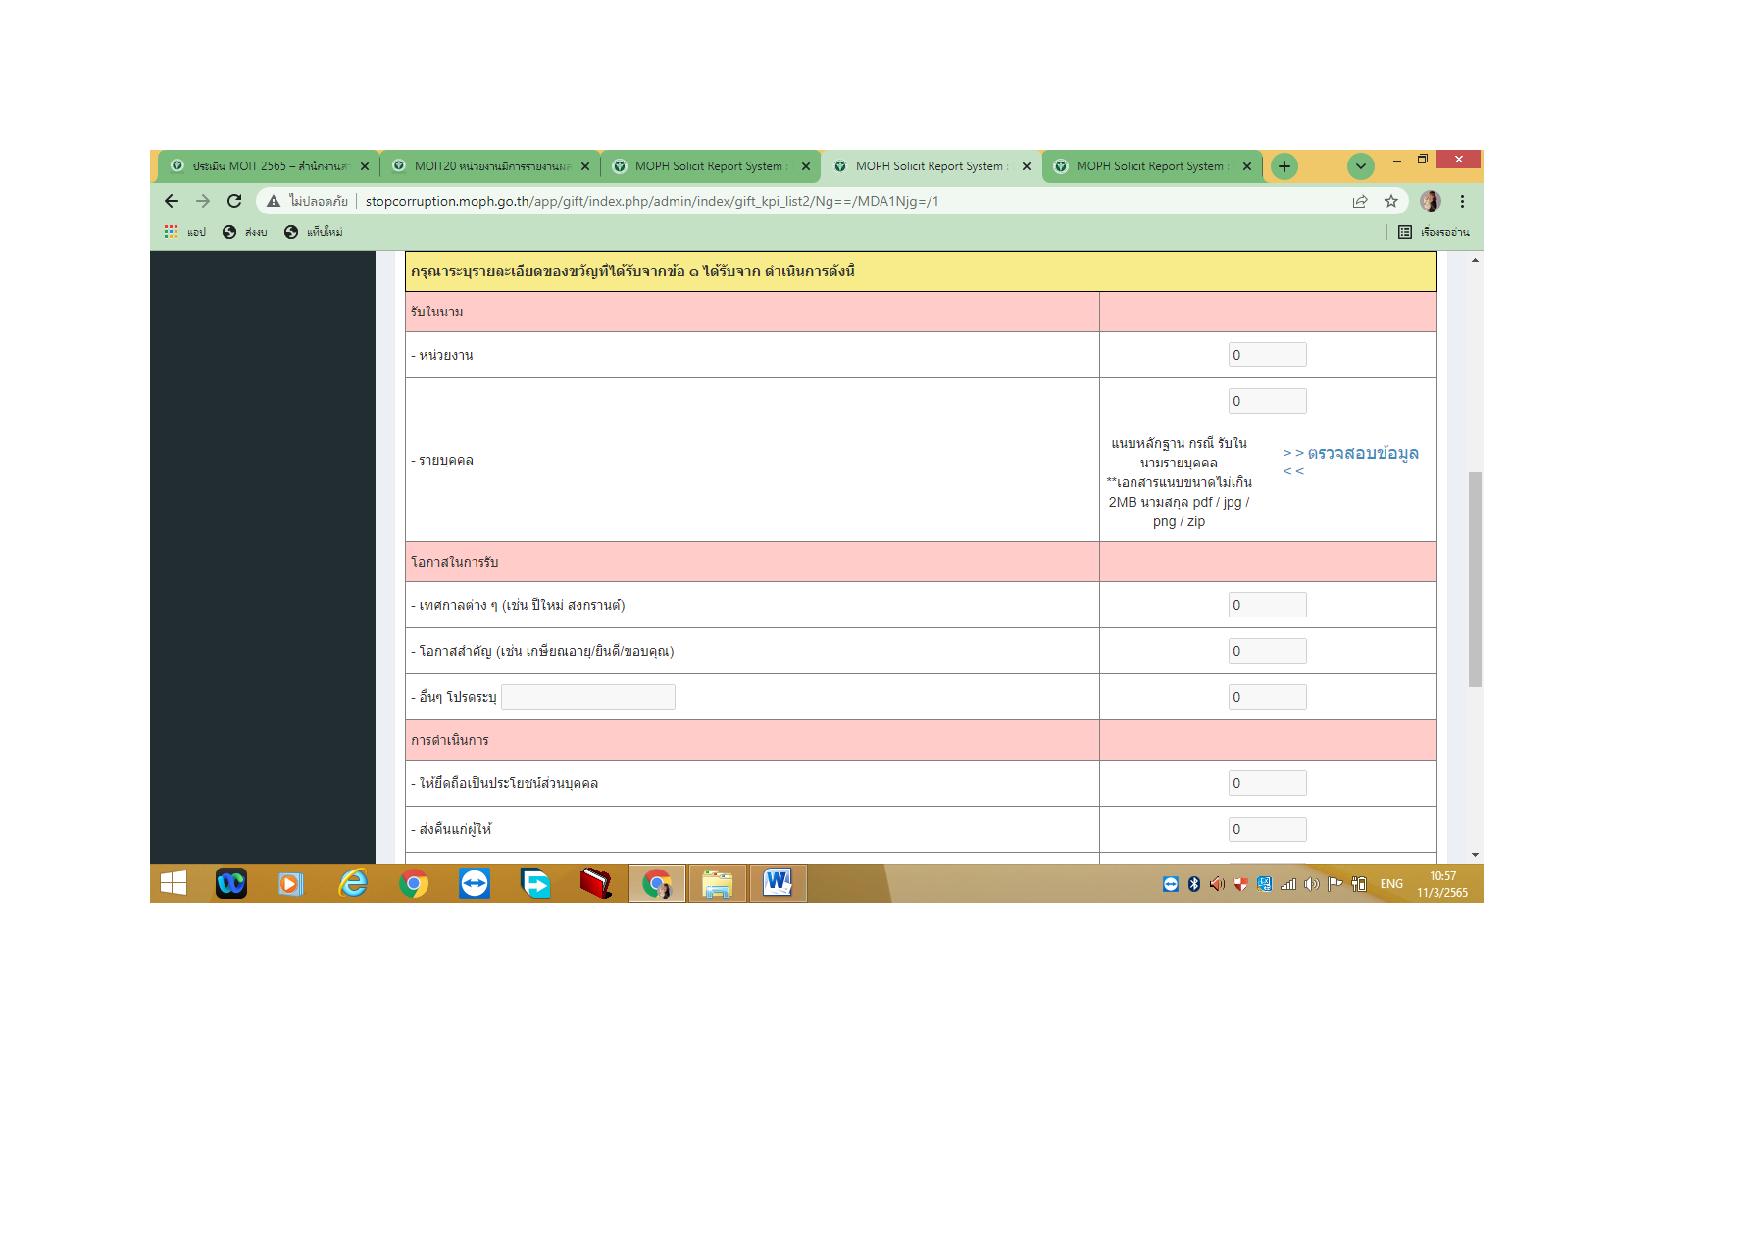This screenshot has width=1754, height=1240.
Task: Open TeamViewer from the taskbar
Action: (x=474, y=883)
